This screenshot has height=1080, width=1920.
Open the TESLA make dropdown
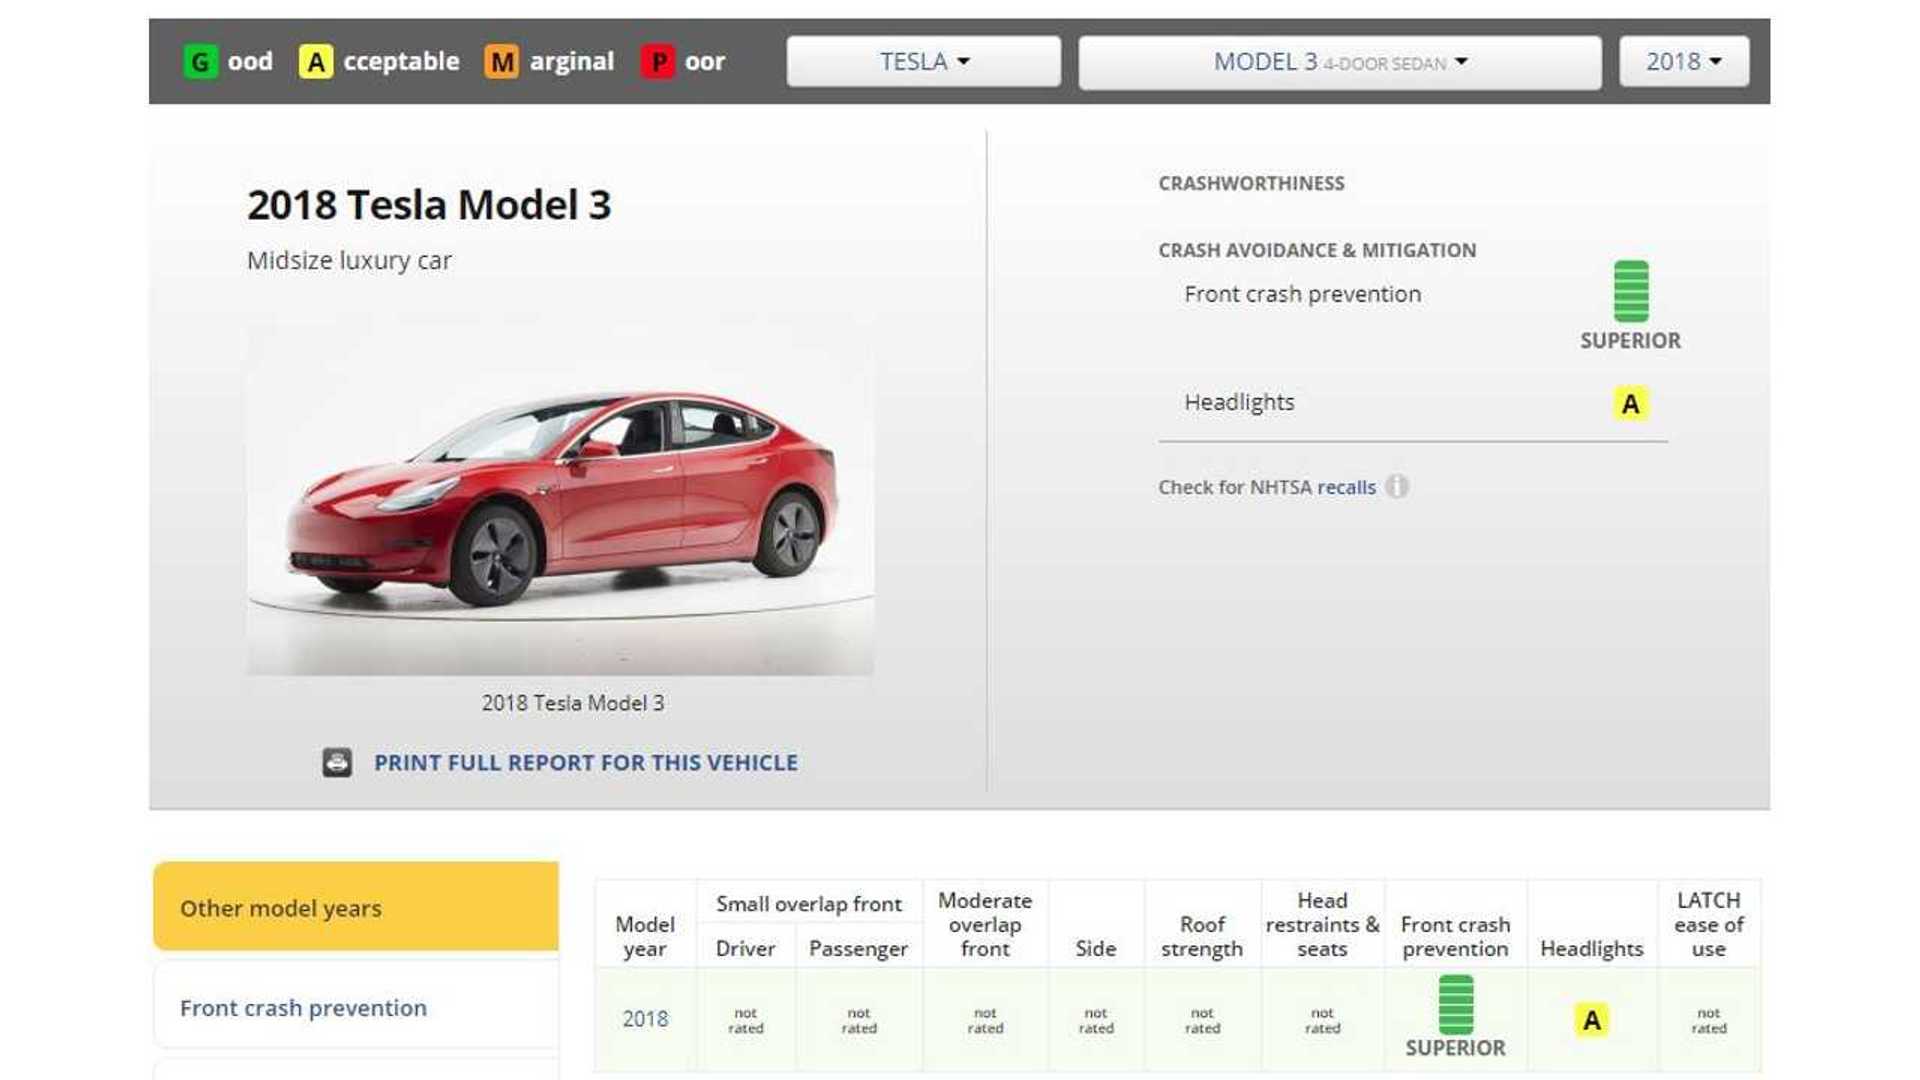(x=924, y=62)
